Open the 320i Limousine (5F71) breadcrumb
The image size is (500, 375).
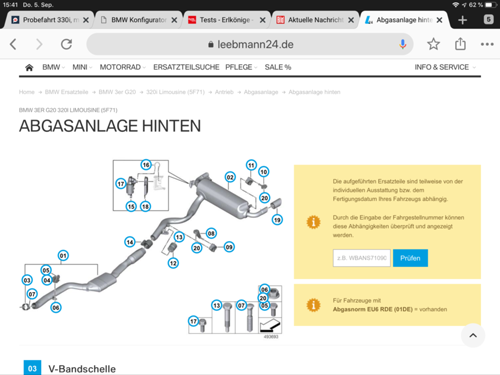pyautogui.click(x=175, y=92)
